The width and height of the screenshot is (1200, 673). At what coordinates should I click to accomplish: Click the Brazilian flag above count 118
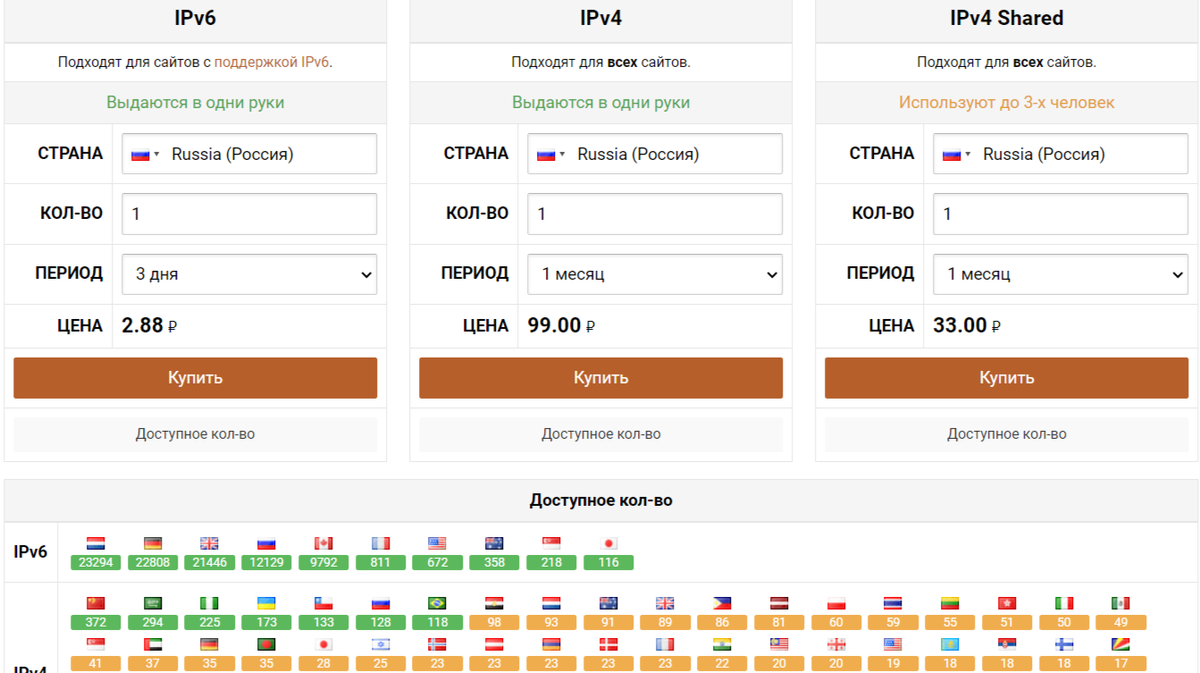click(x=437, y=604)
